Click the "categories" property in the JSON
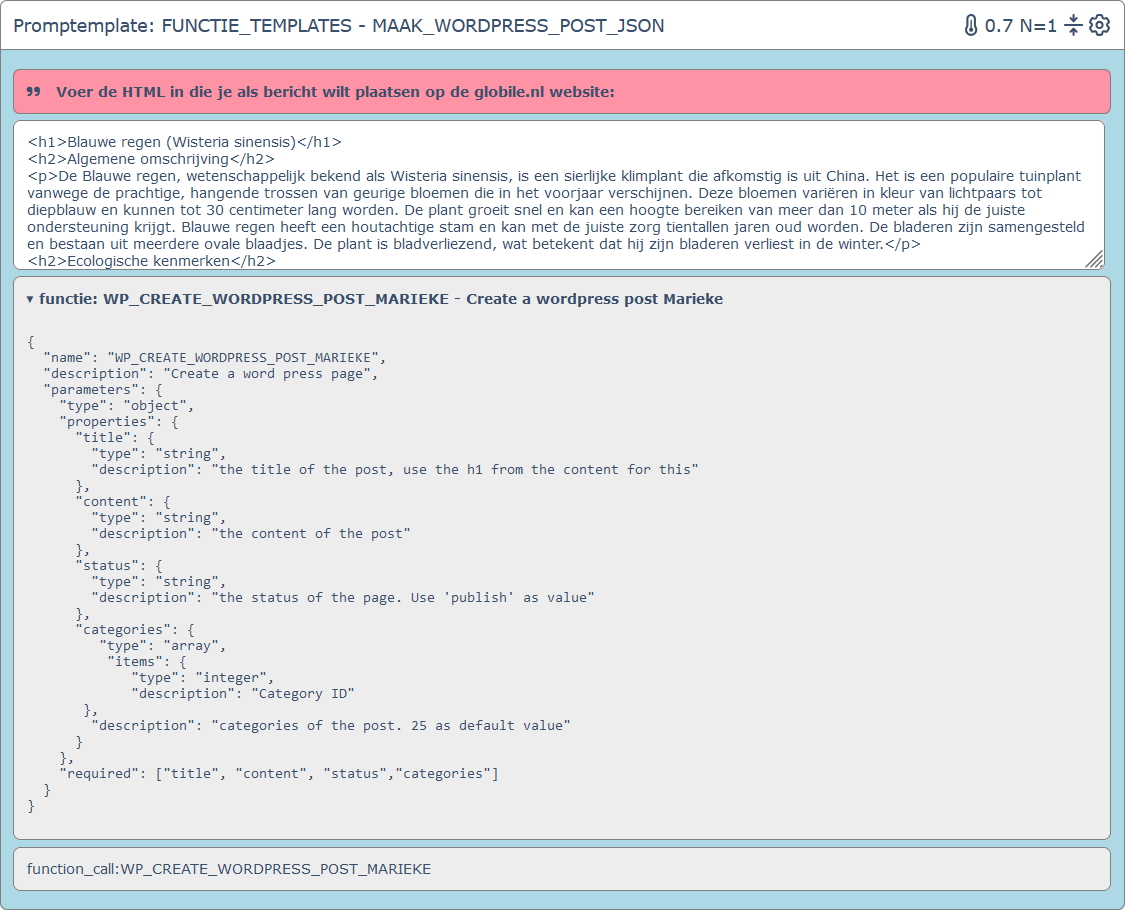This screenshot has width=1125, height=910. pyautogui.click(x=124, y=629)
